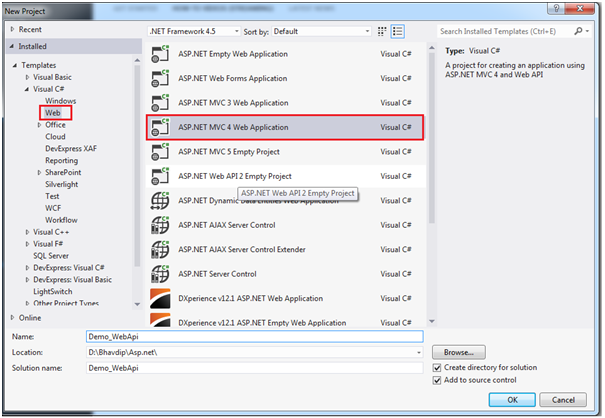Expand the DevExpress: Visual C# node arrow
Screen dimensions: 605x418
pos(27,268)
